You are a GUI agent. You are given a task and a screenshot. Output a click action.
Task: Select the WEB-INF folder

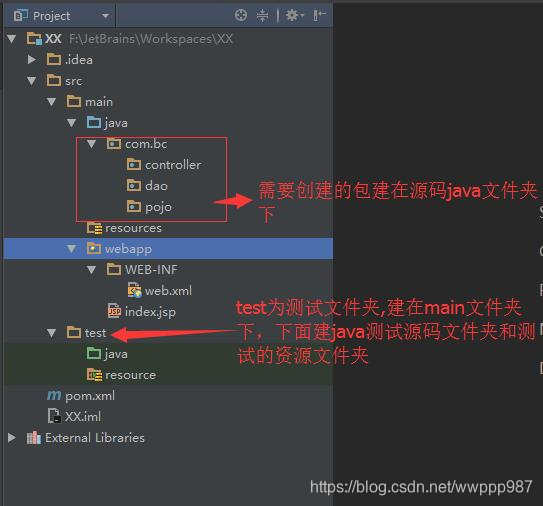[x=142, y=269]
